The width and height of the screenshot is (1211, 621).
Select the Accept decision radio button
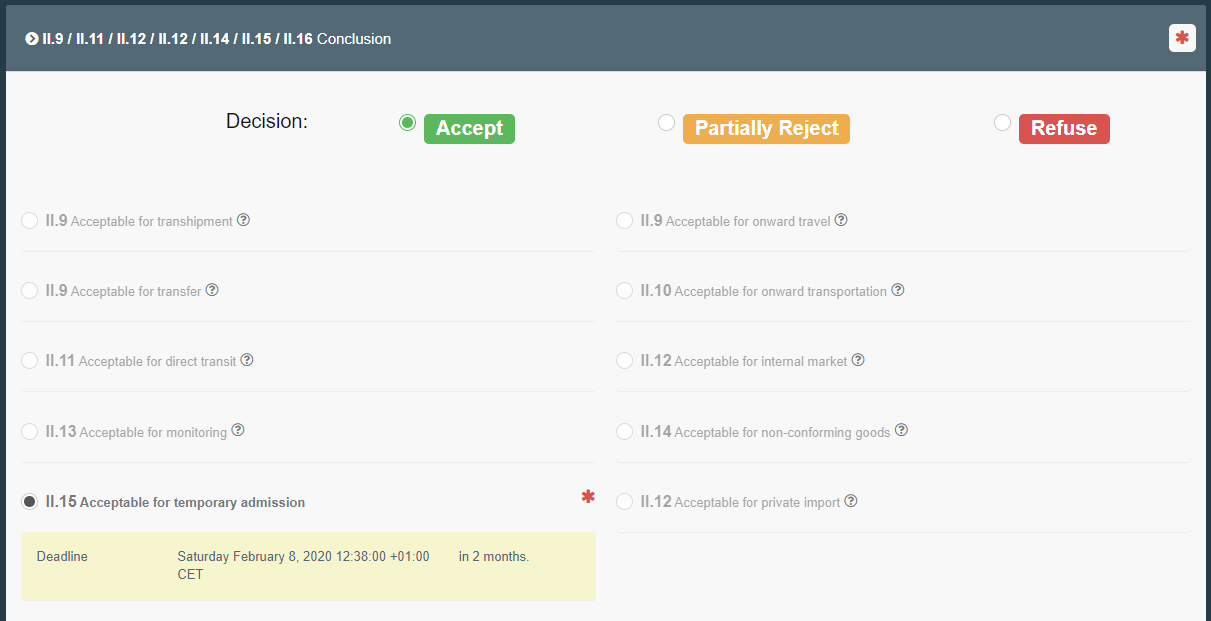407,122
